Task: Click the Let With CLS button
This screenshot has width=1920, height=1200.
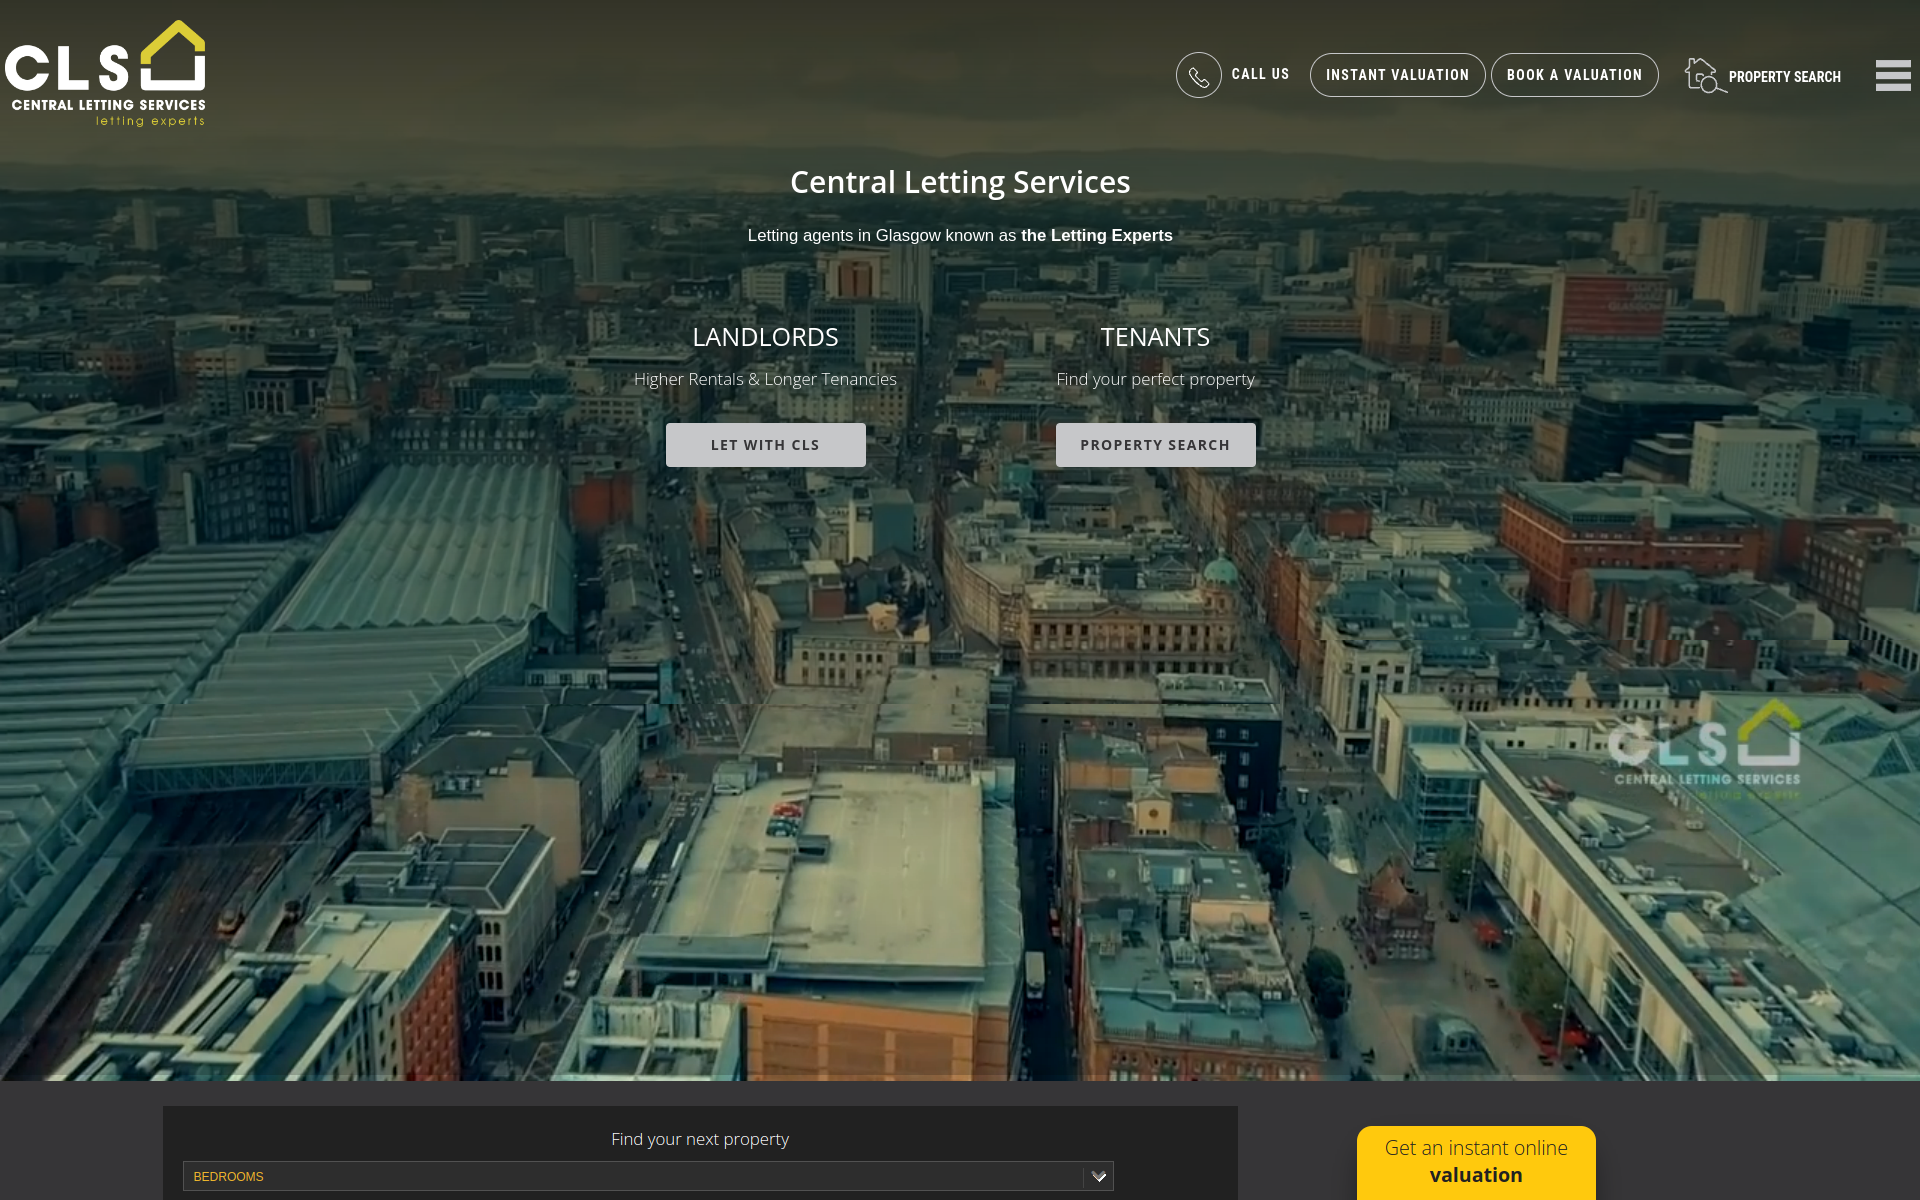Action: pos(765,445)
